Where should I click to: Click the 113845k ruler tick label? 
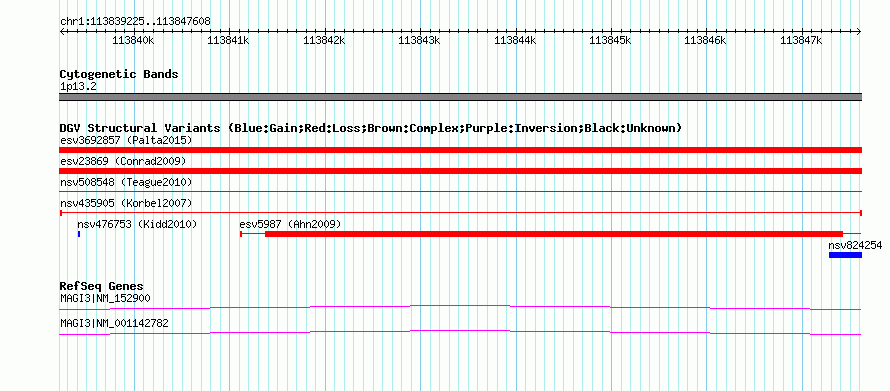(611, 41)
